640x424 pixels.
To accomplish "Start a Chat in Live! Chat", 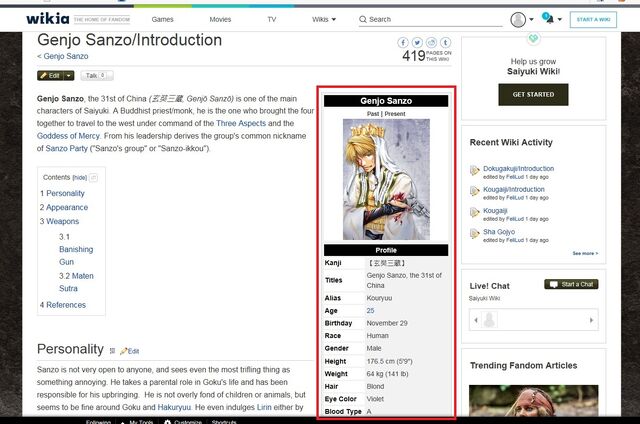I will (x=571, y=284).
